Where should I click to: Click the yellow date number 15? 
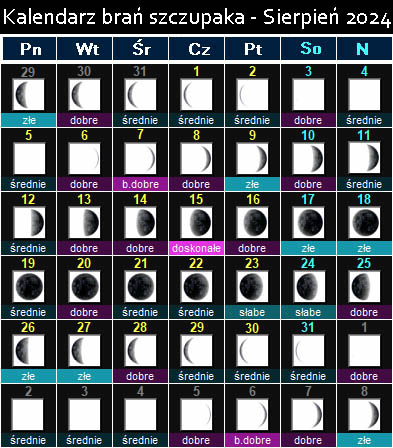click(x=196, y=199)
